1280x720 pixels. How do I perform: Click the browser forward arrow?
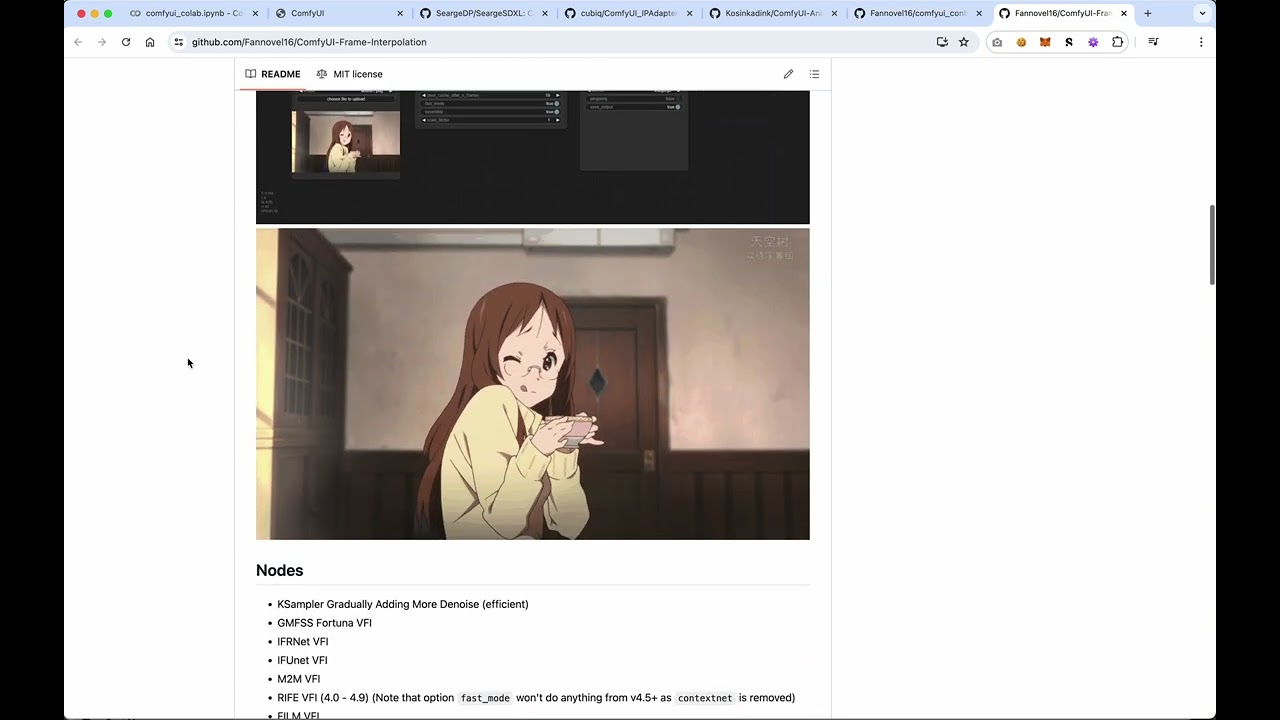click(102, 42)
